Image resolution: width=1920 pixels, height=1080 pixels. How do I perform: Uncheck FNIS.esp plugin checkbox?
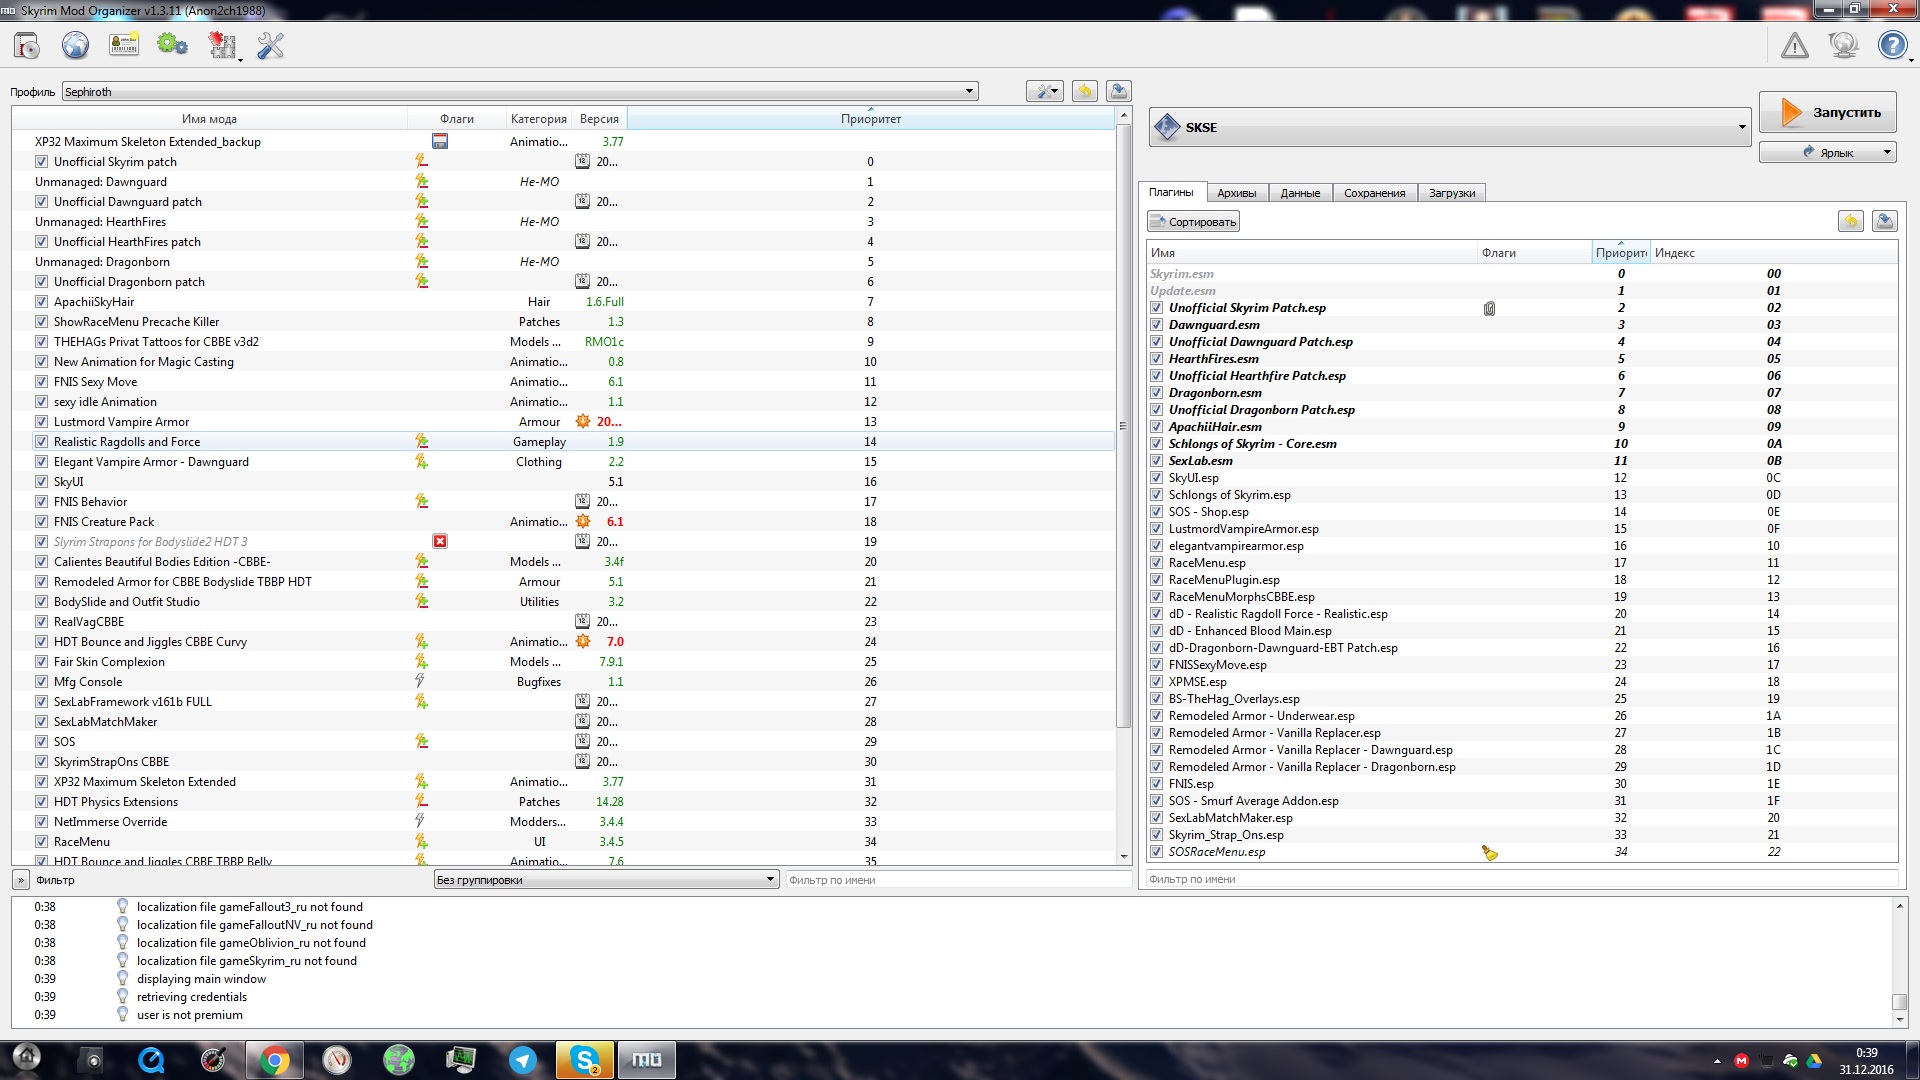click(x=1156, y=784)
